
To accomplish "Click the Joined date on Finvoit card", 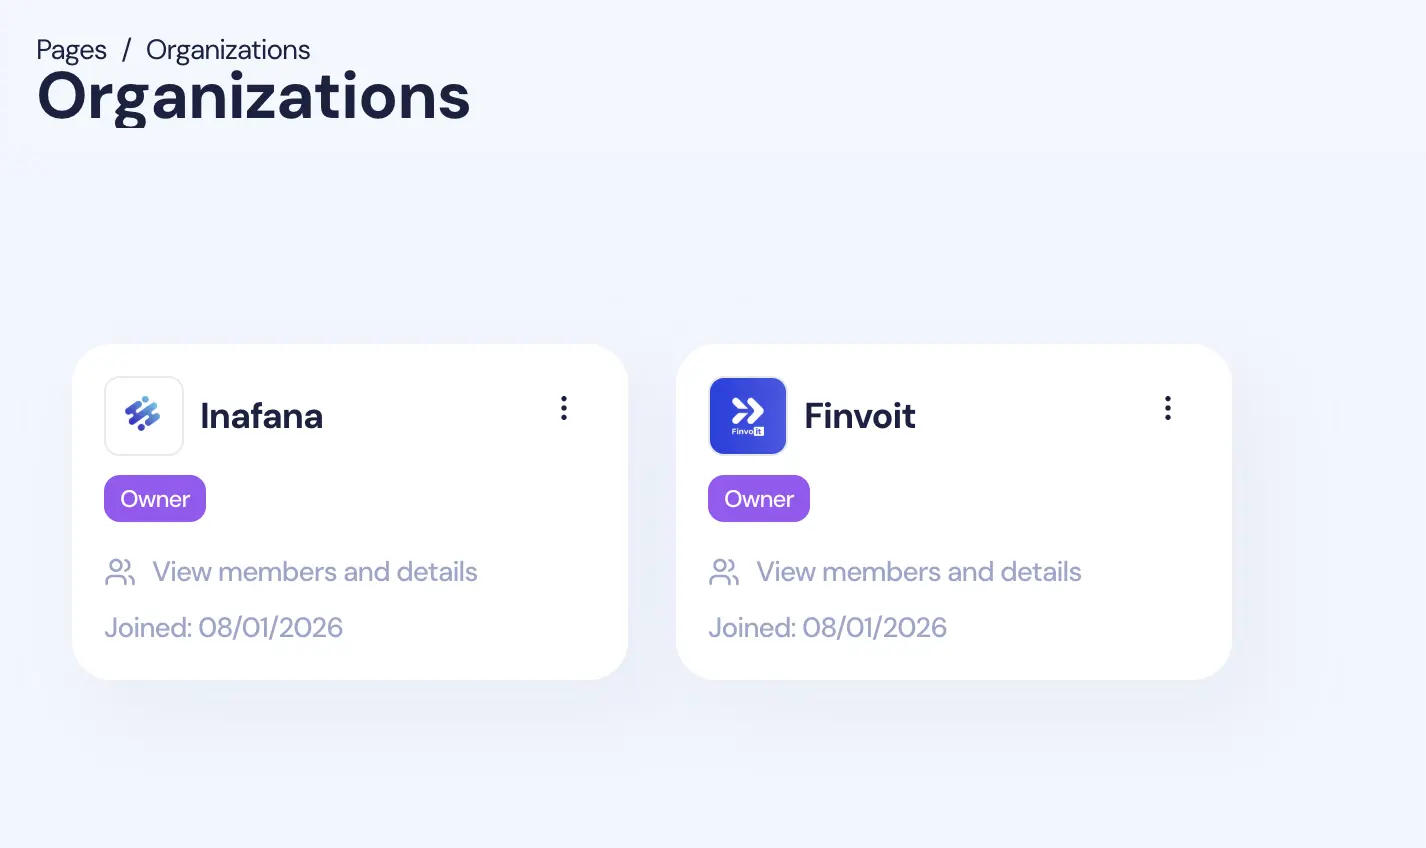I will (828, 628).
